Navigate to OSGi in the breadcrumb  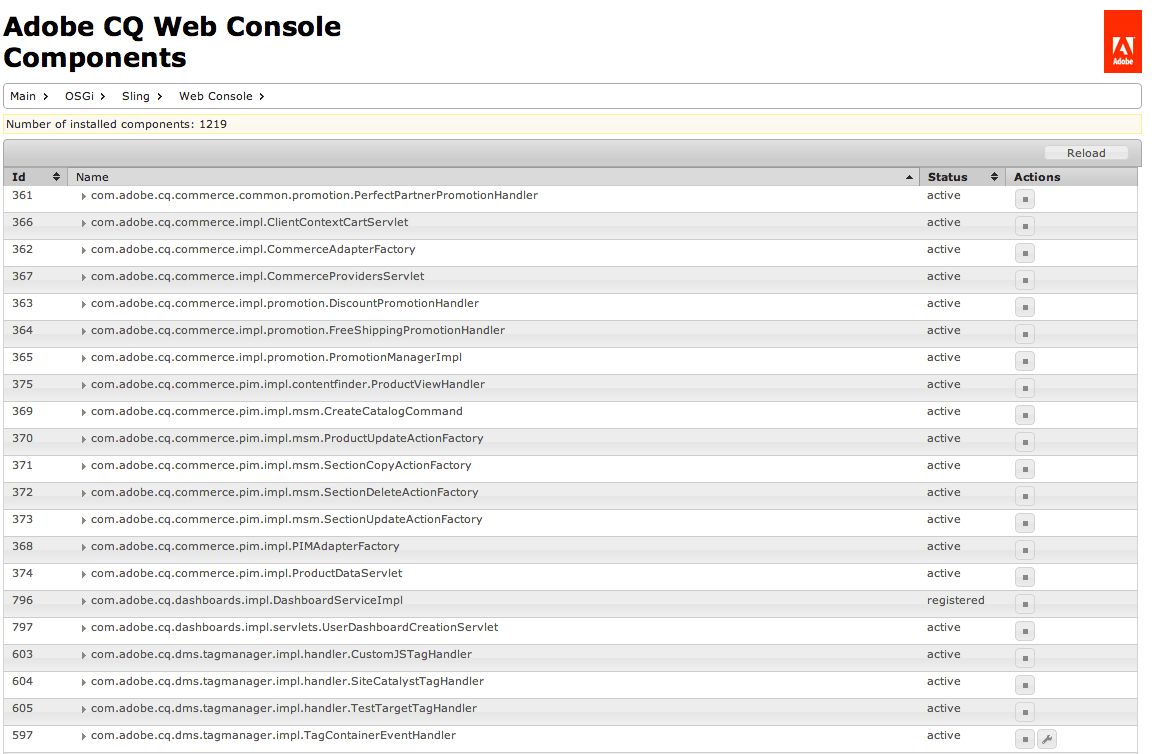click(x=77, y=95)
